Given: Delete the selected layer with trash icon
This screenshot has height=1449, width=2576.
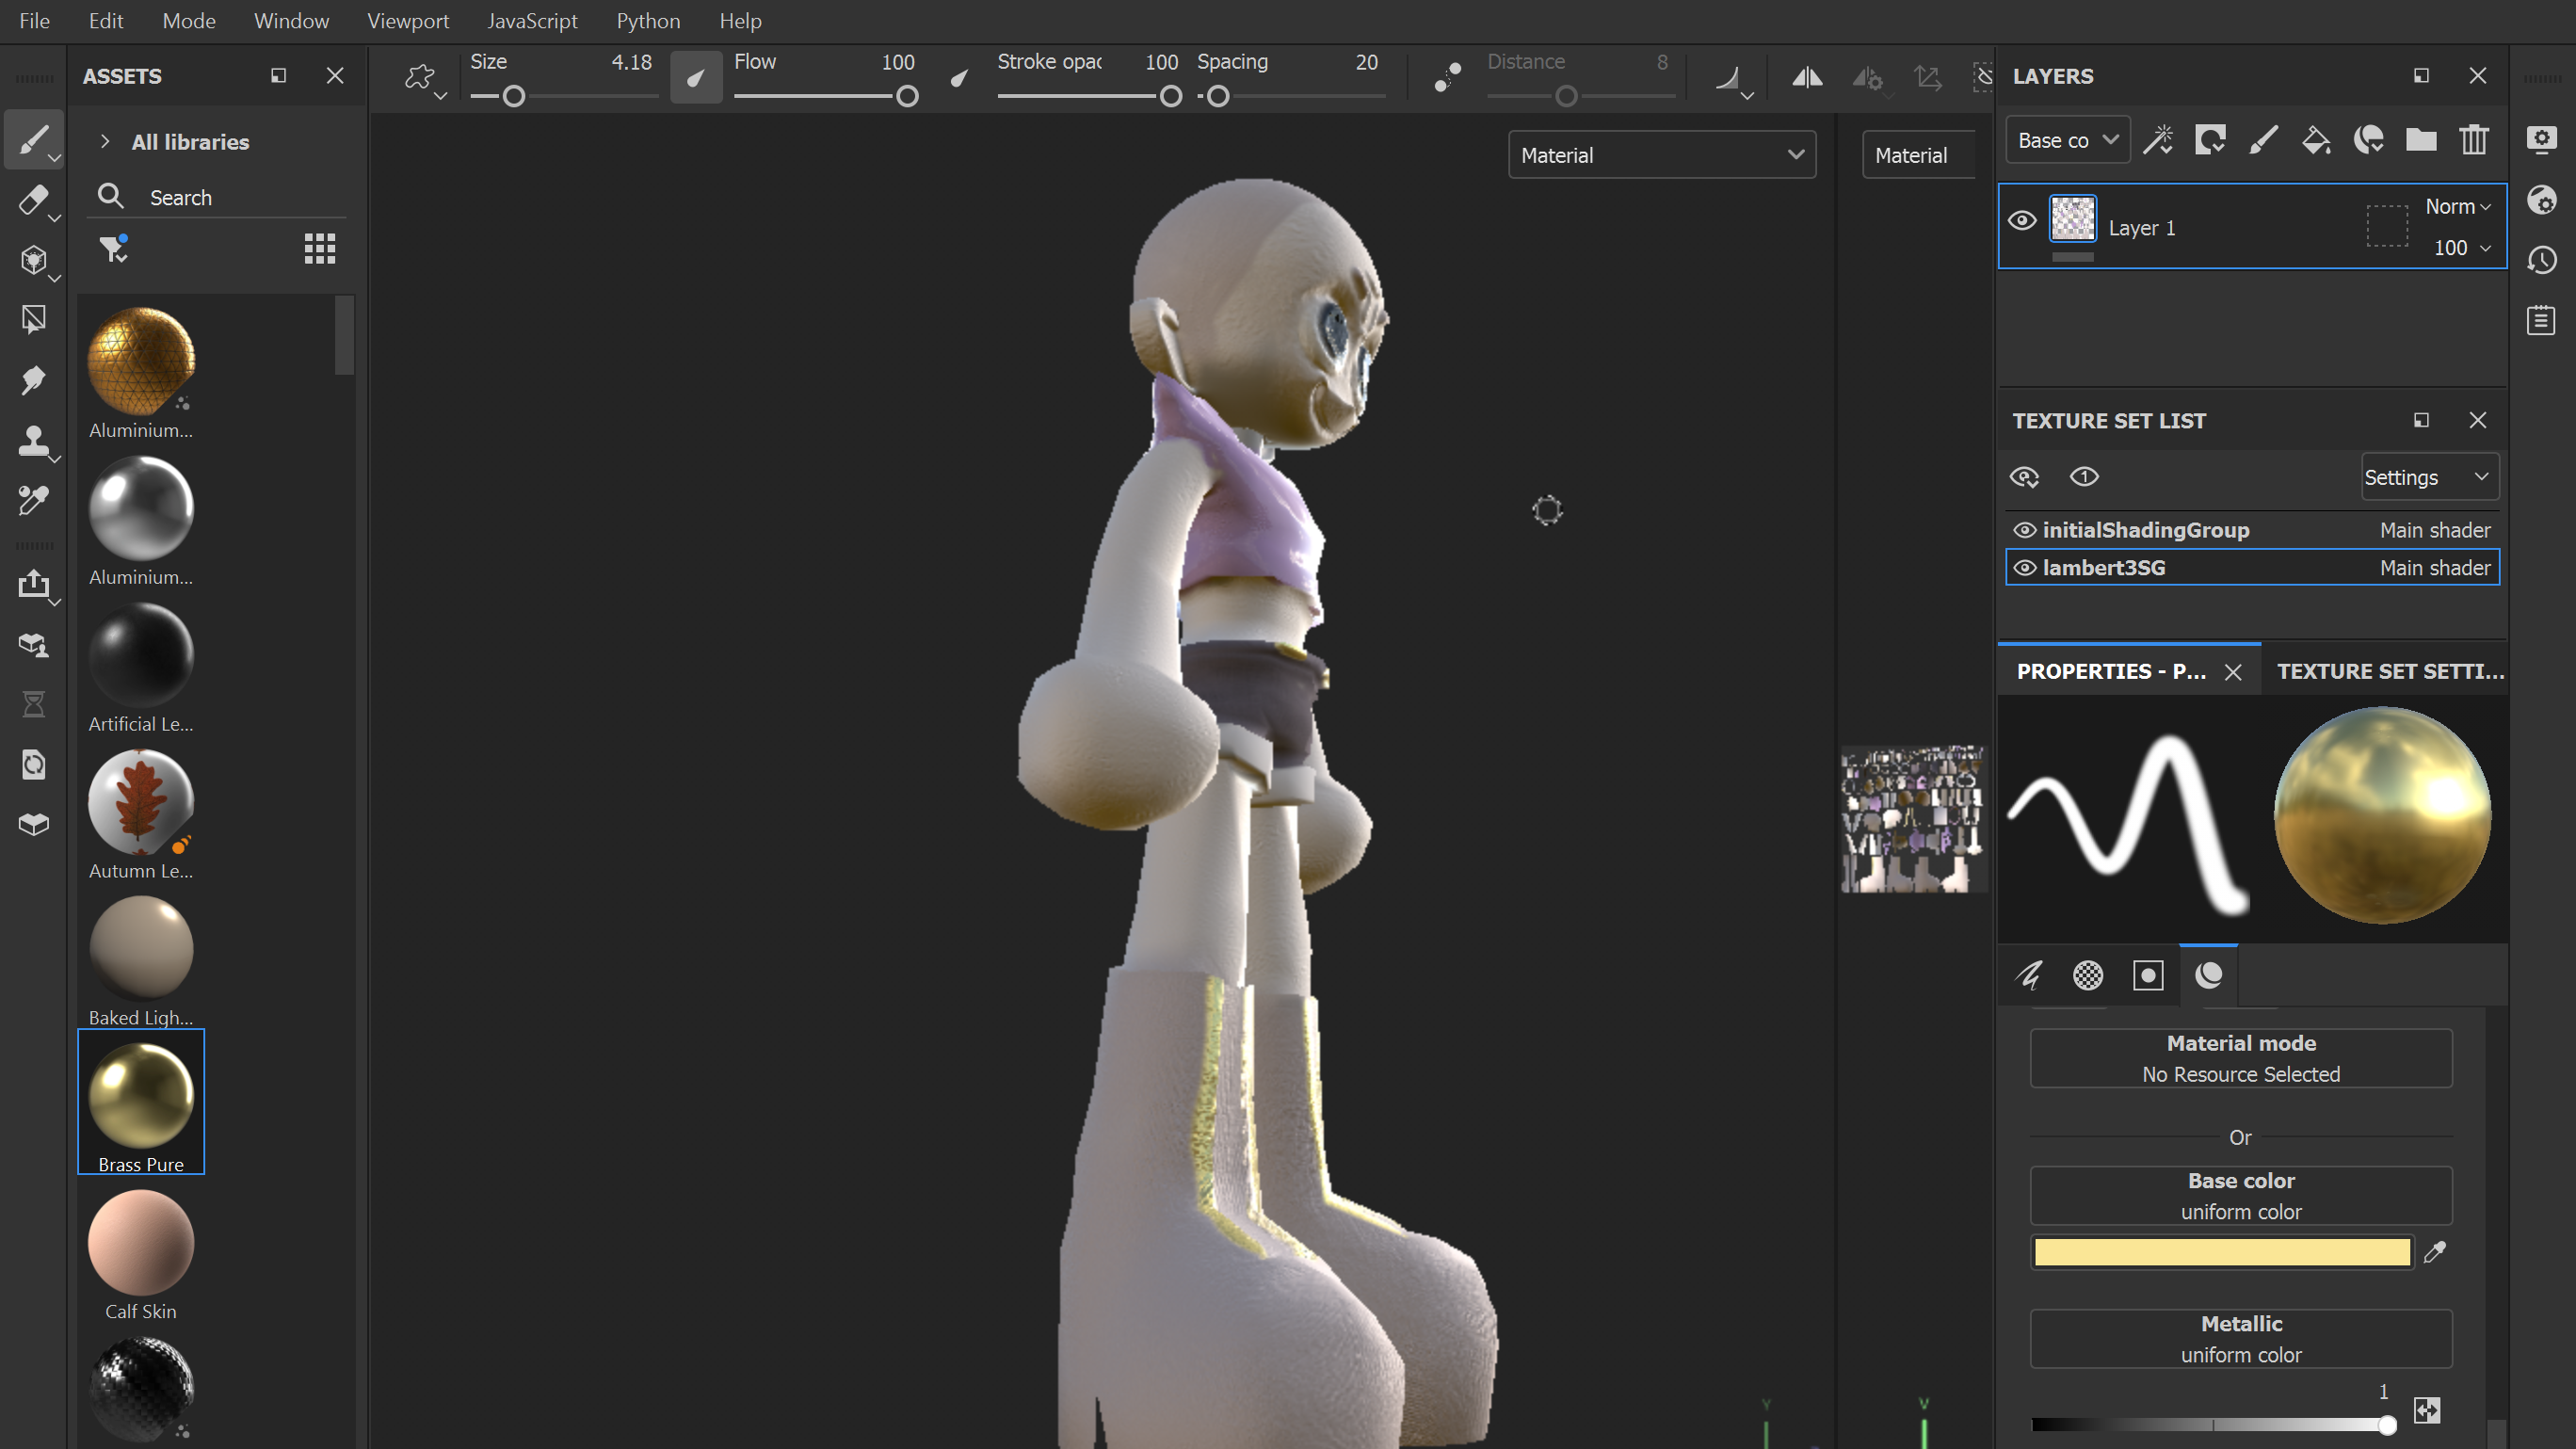Looking at the screenshot, I should (2474, 140).
